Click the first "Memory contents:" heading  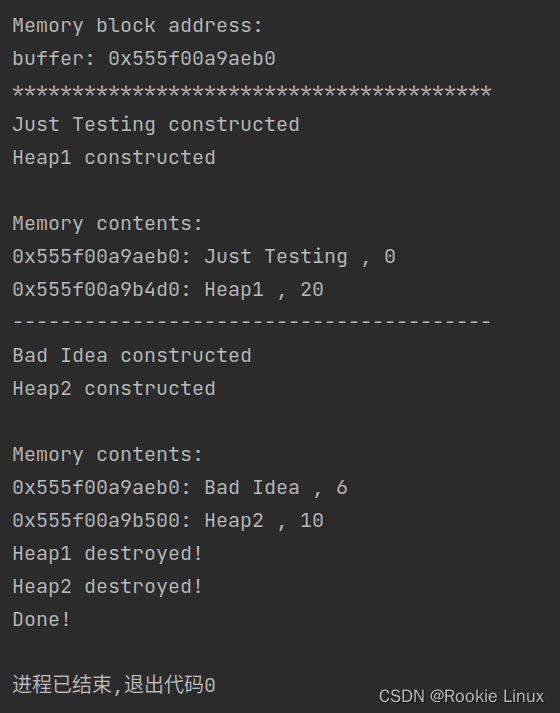[x=107, y=224]
